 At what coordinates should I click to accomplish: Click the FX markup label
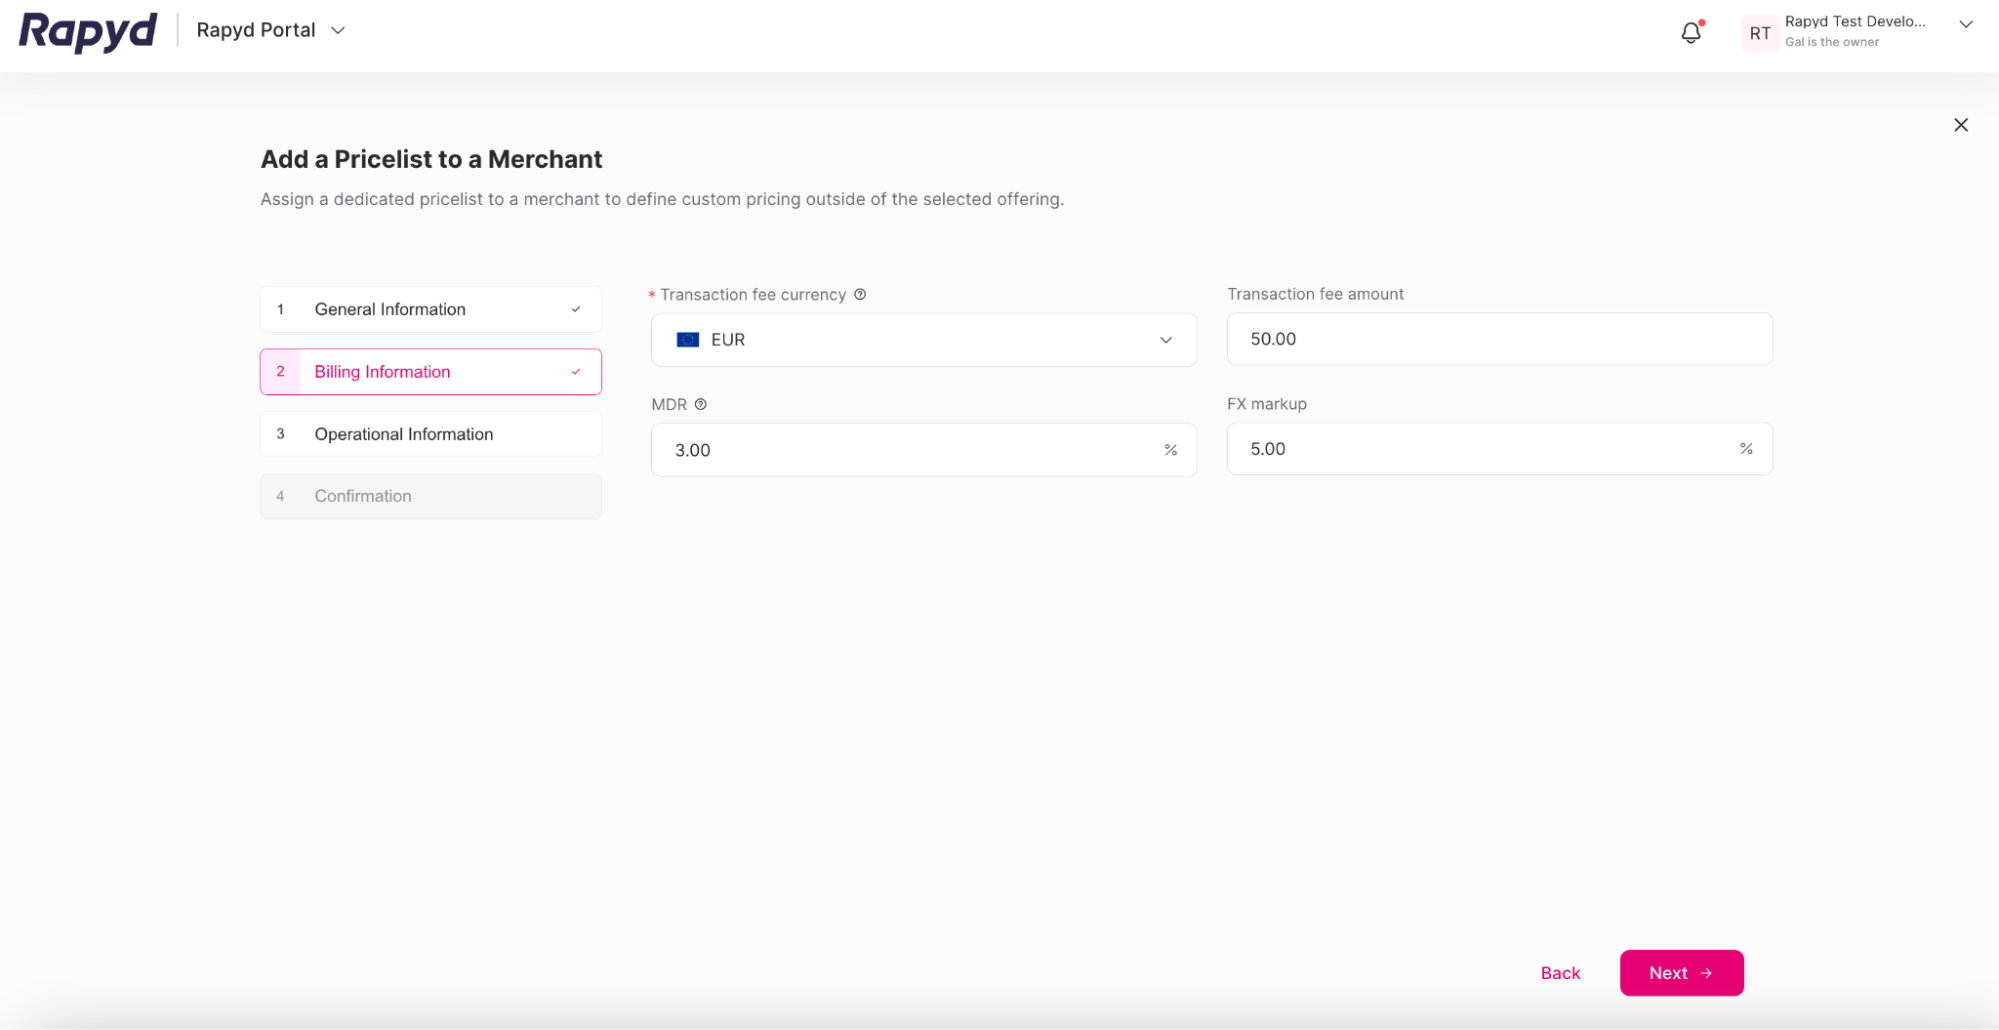(x=1267, y=404)
